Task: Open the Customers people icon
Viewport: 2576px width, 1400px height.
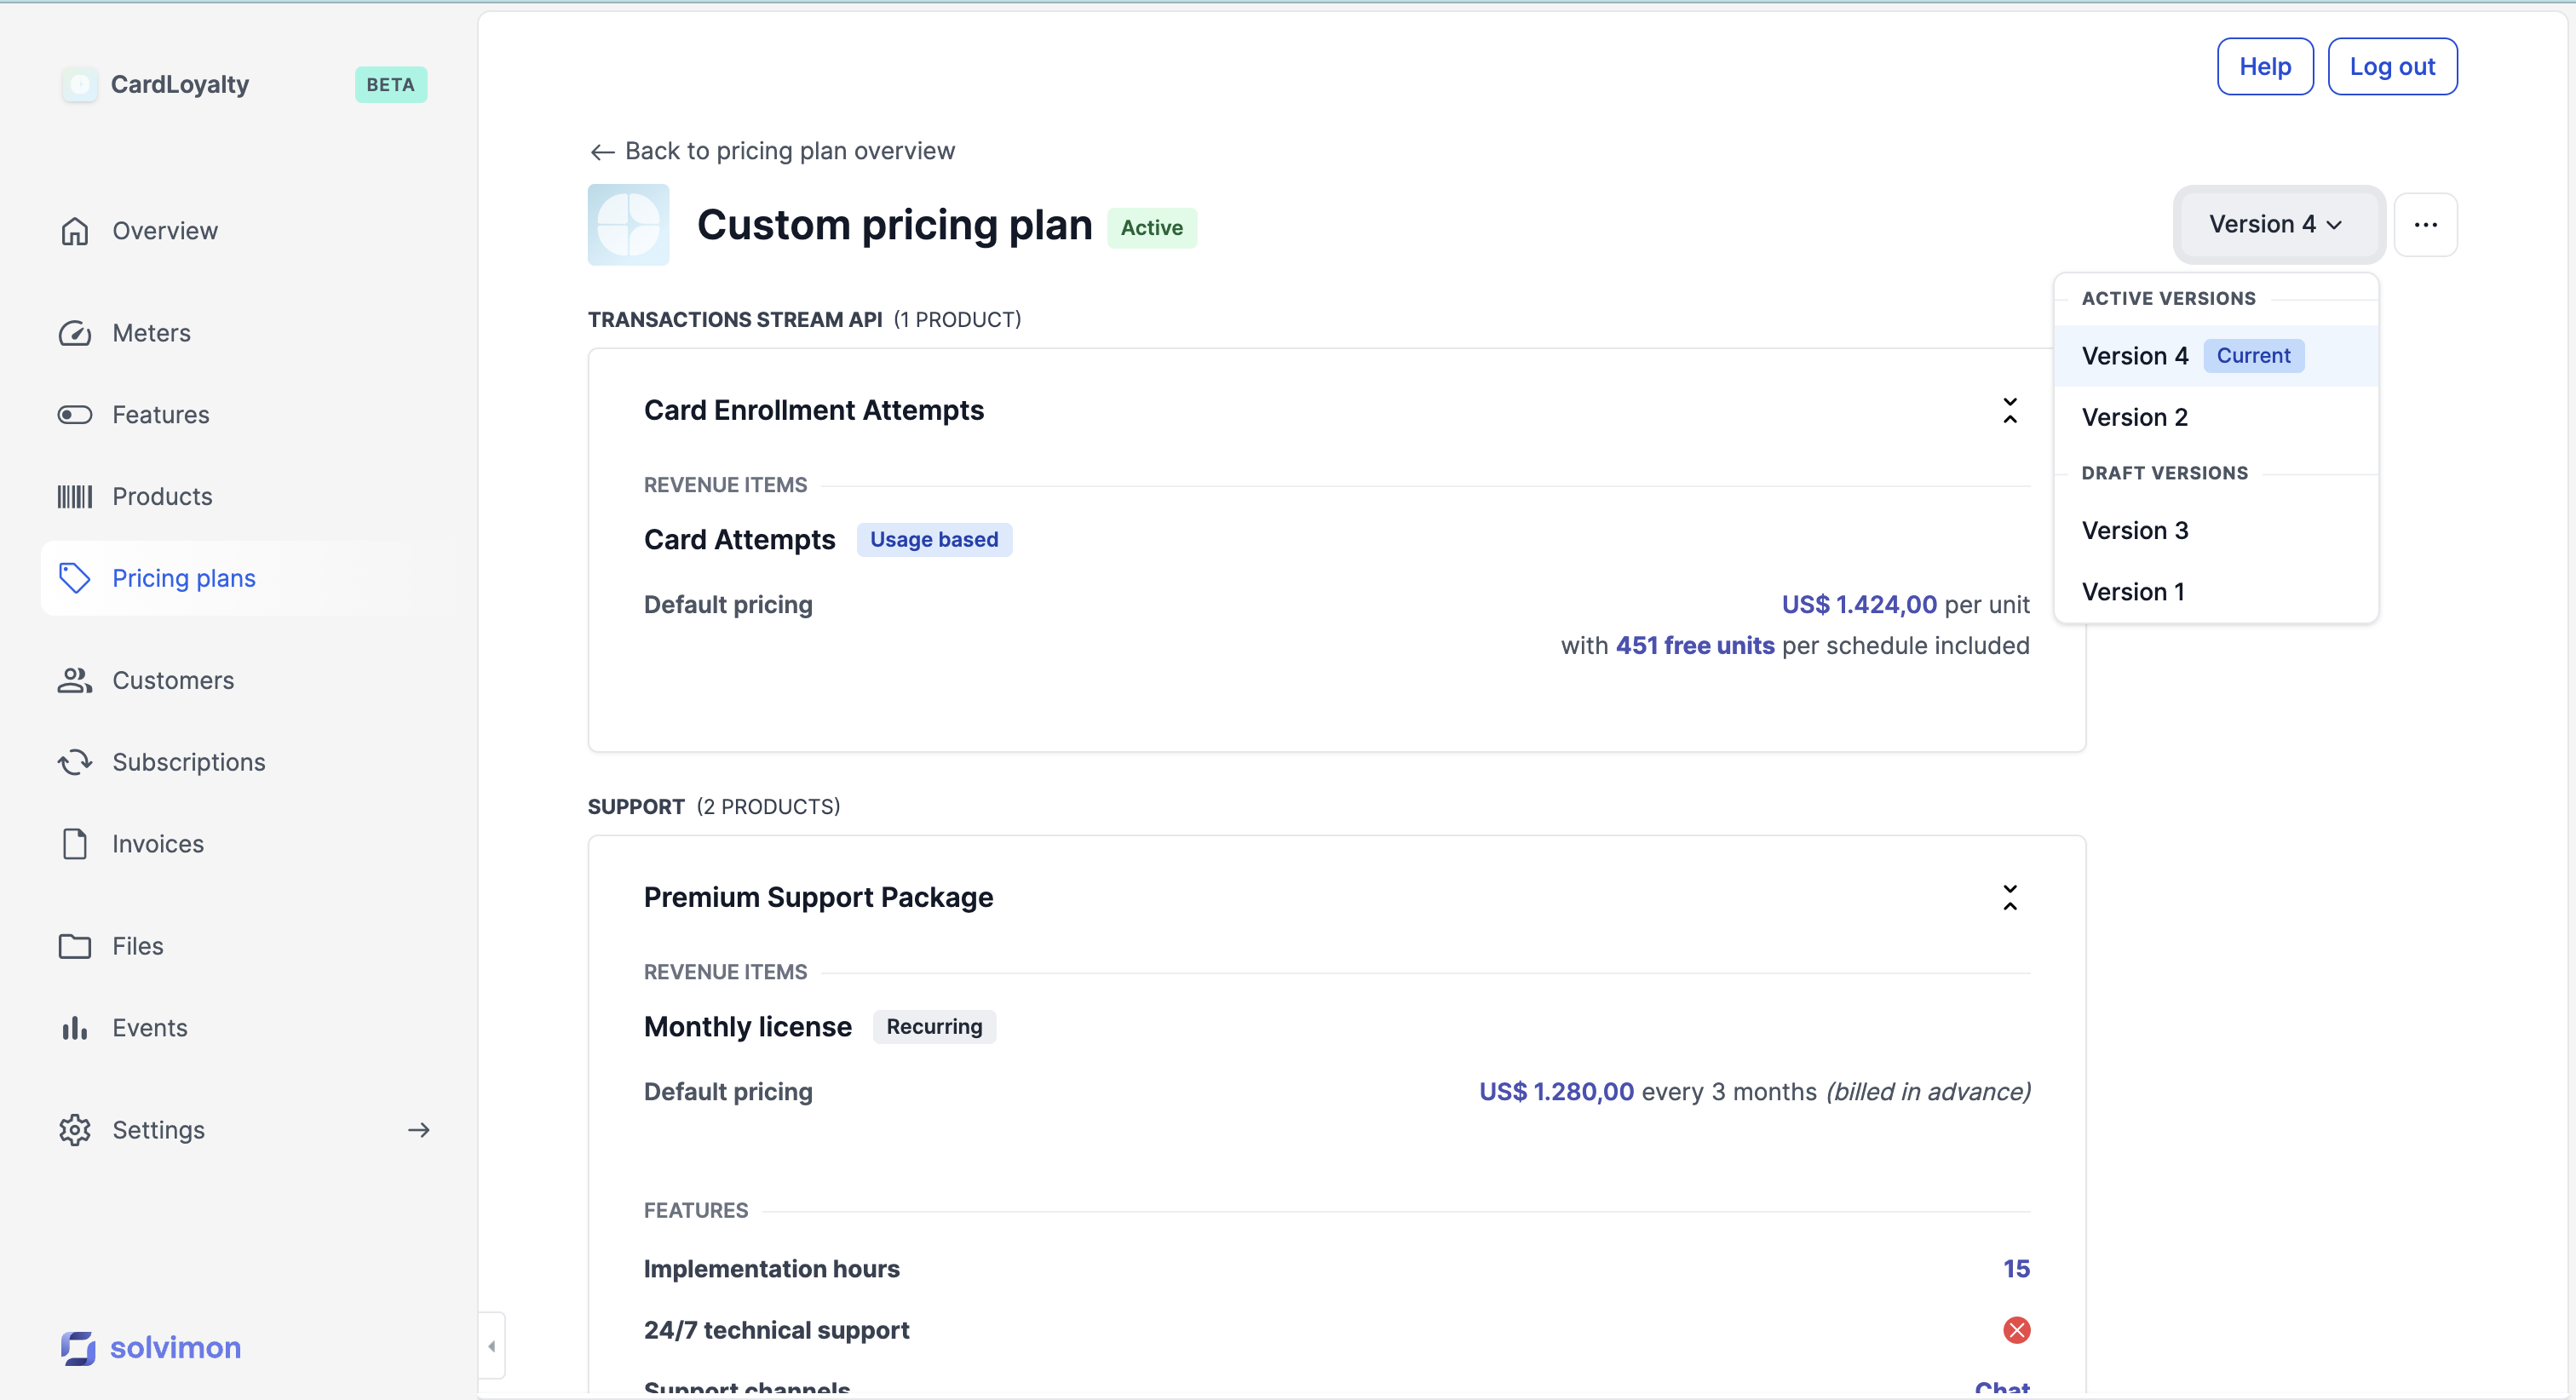Action: [75, 680]
